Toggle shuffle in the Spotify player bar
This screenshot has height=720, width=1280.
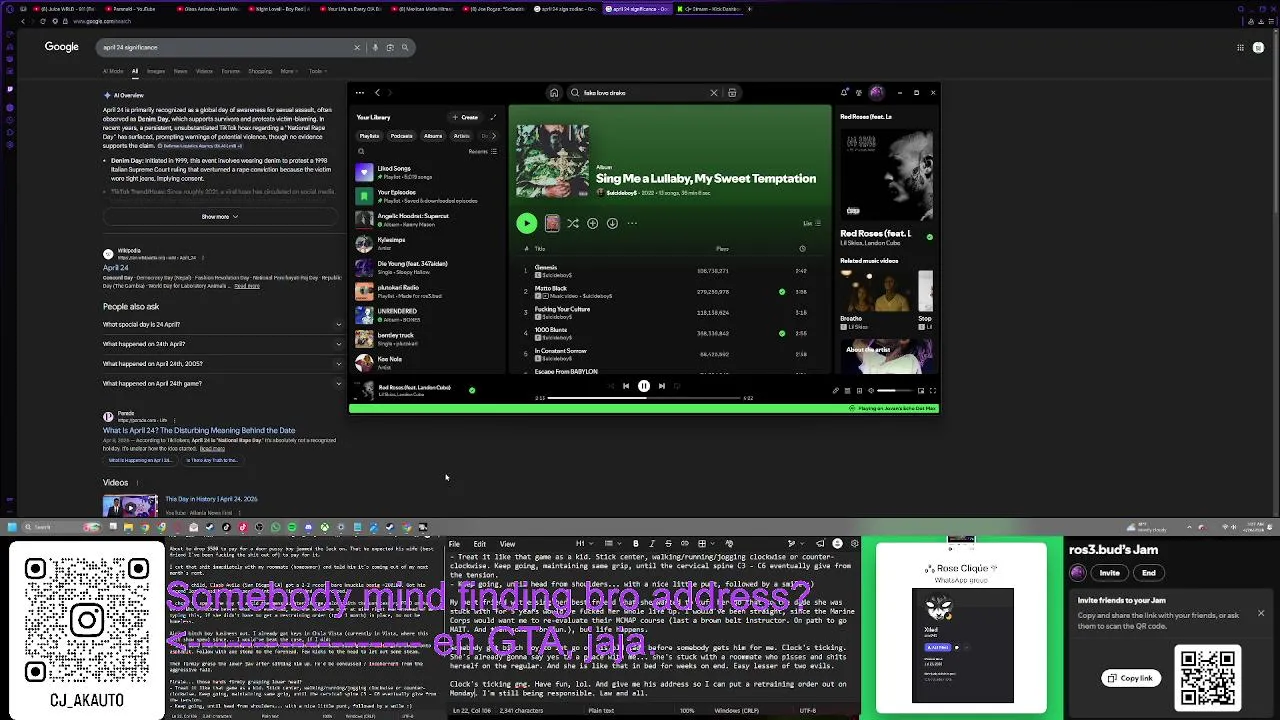(609, 386)
